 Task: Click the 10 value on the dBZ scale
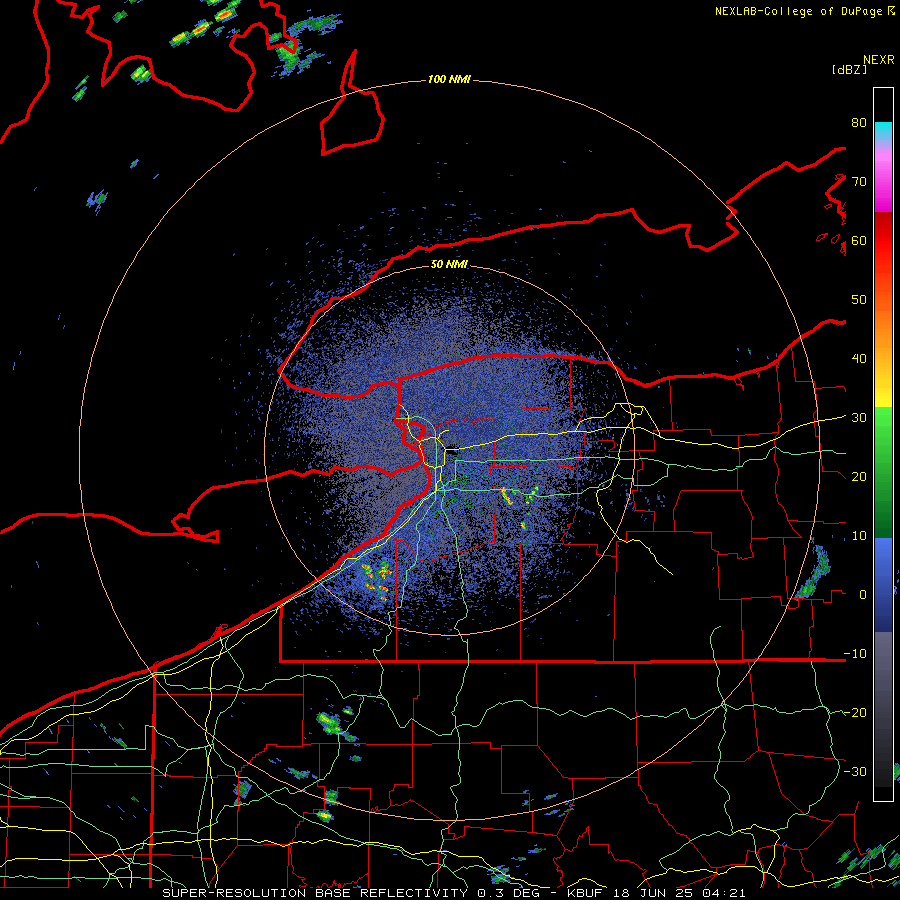click(859, 536)
